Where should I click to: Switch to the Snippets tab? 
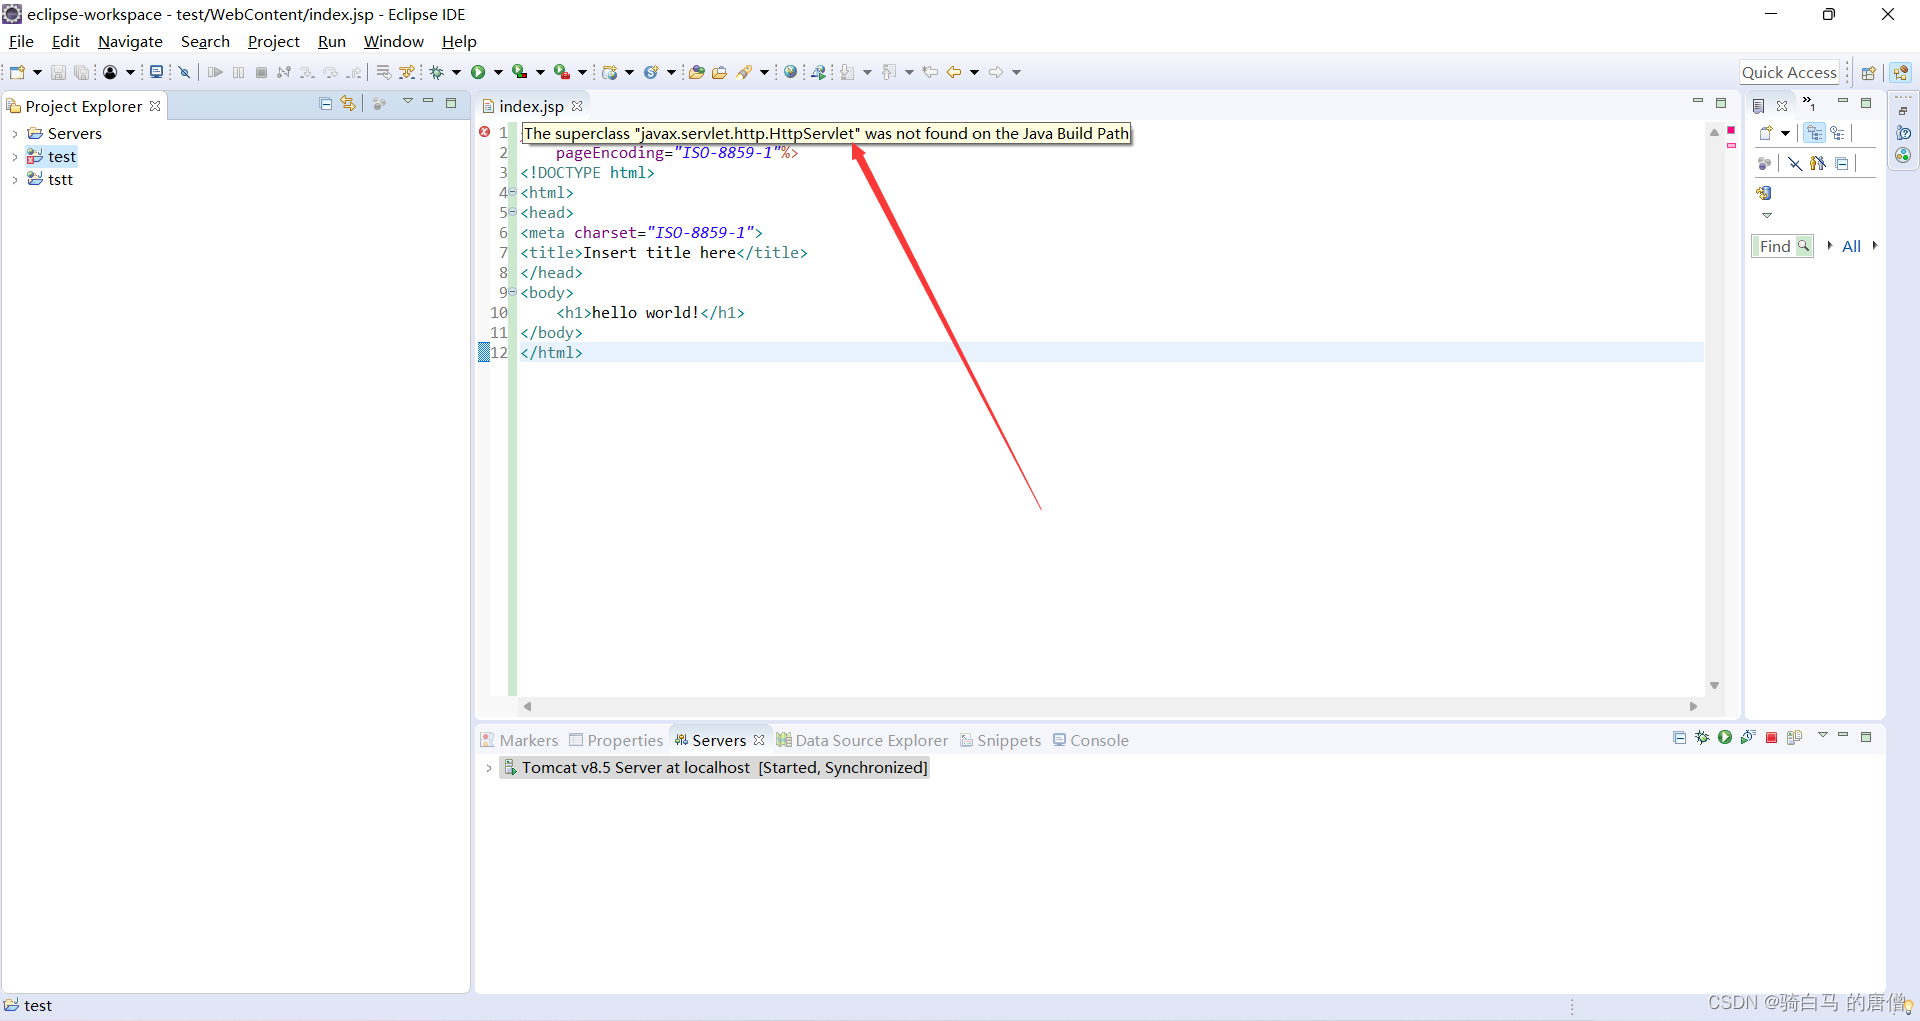[x=1000, y=740]
